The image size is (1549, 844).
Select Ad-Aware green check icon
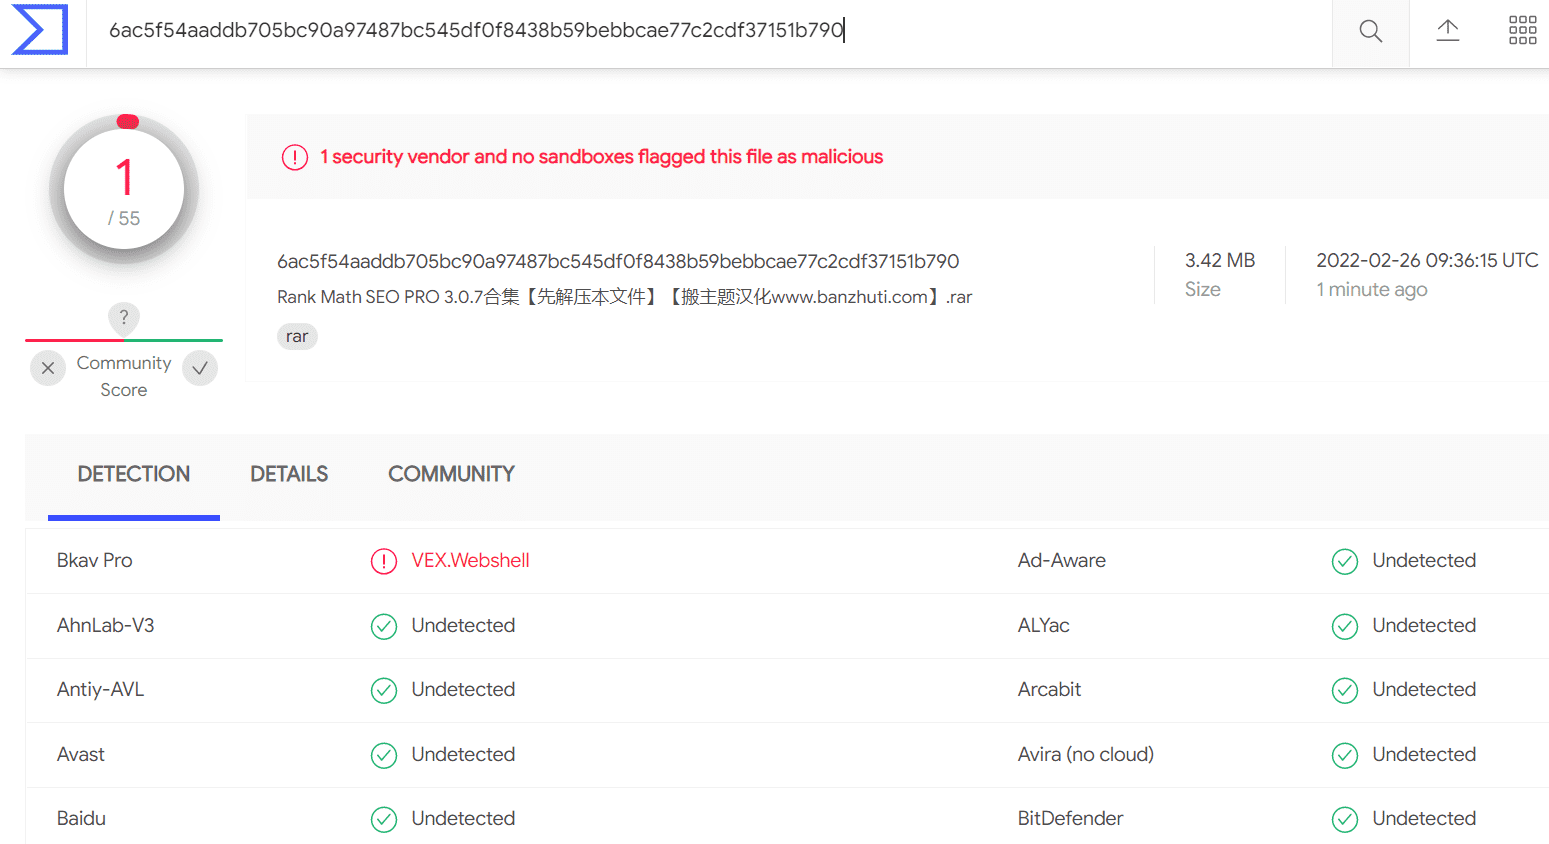coord(1345,561)
